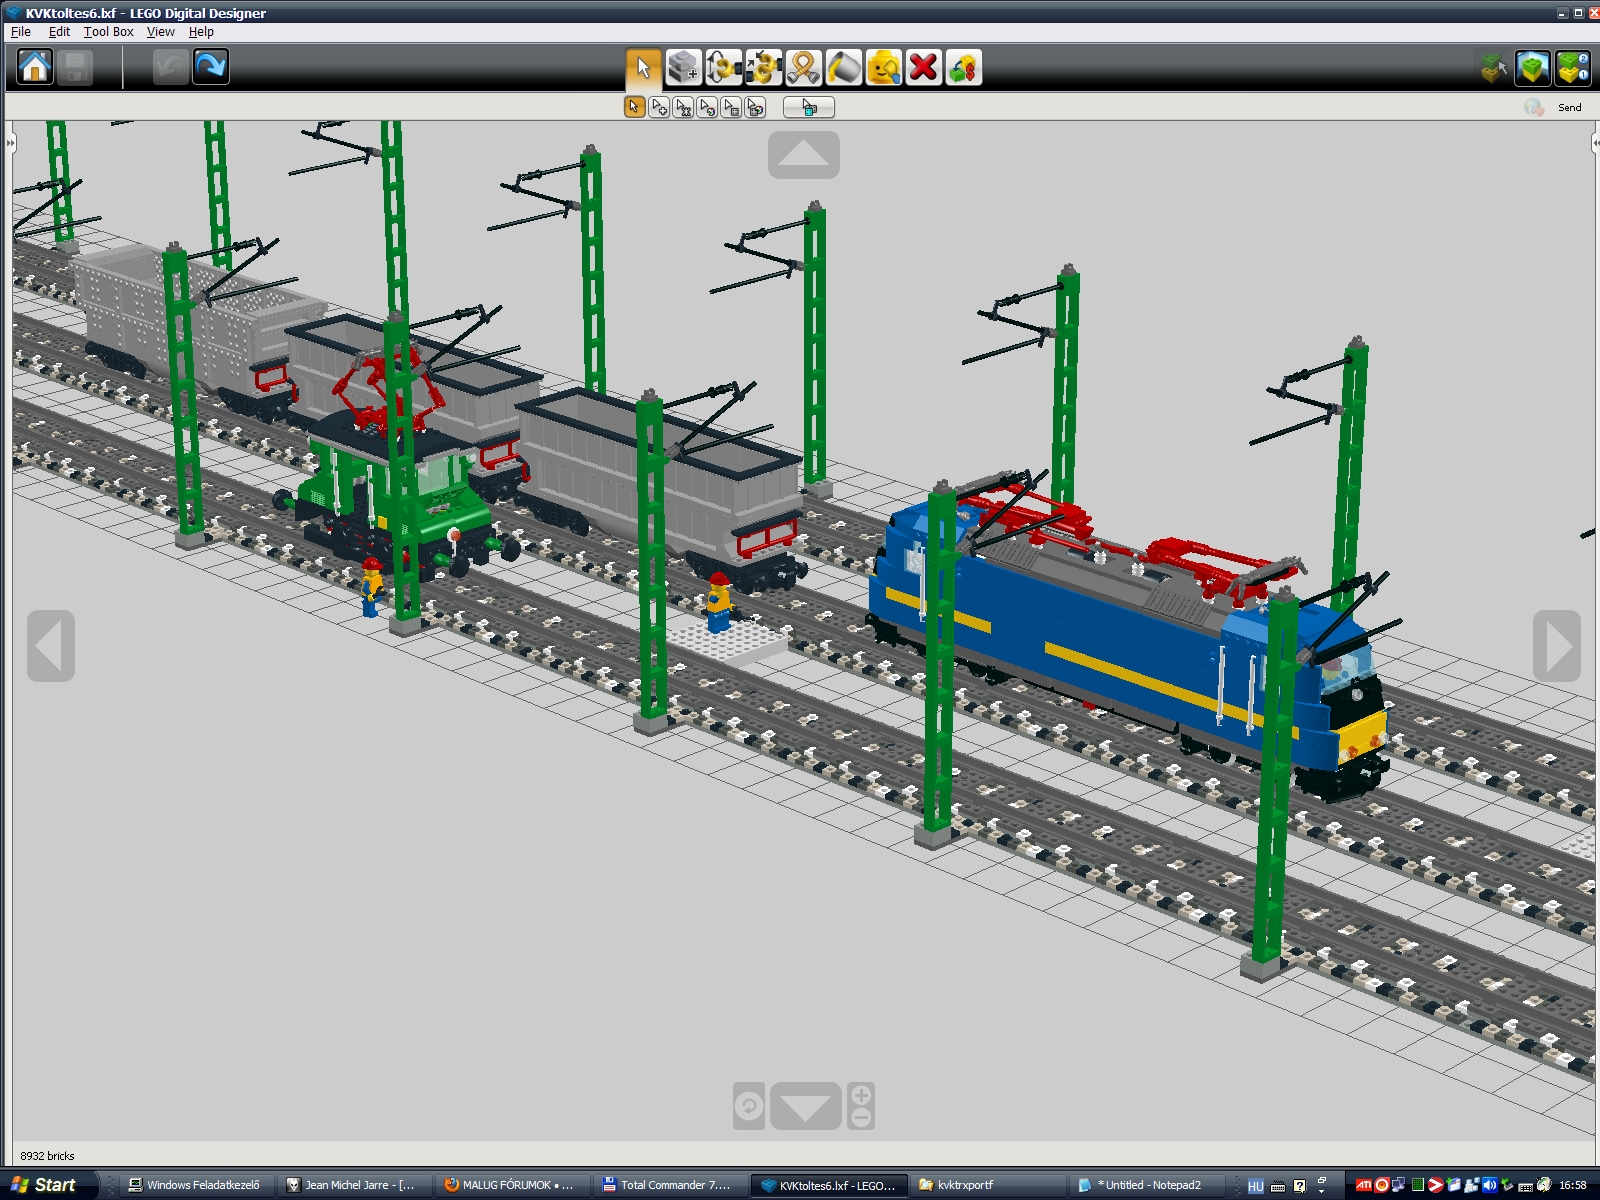The width and height of the screenshot is (1600, 1200).
Task: Activate the Hinge tool
Action: [x=723, y=68]
